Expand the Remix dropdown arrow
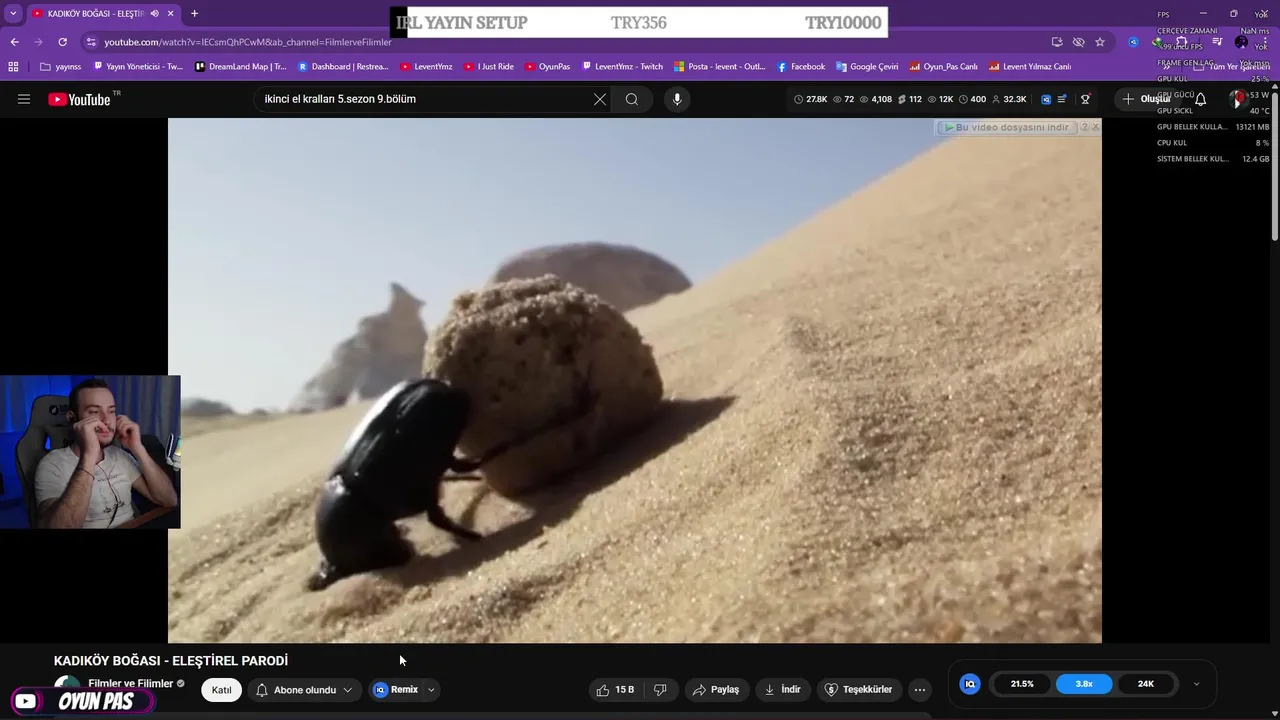This screenshot has width=1280, height=720. 431,690
